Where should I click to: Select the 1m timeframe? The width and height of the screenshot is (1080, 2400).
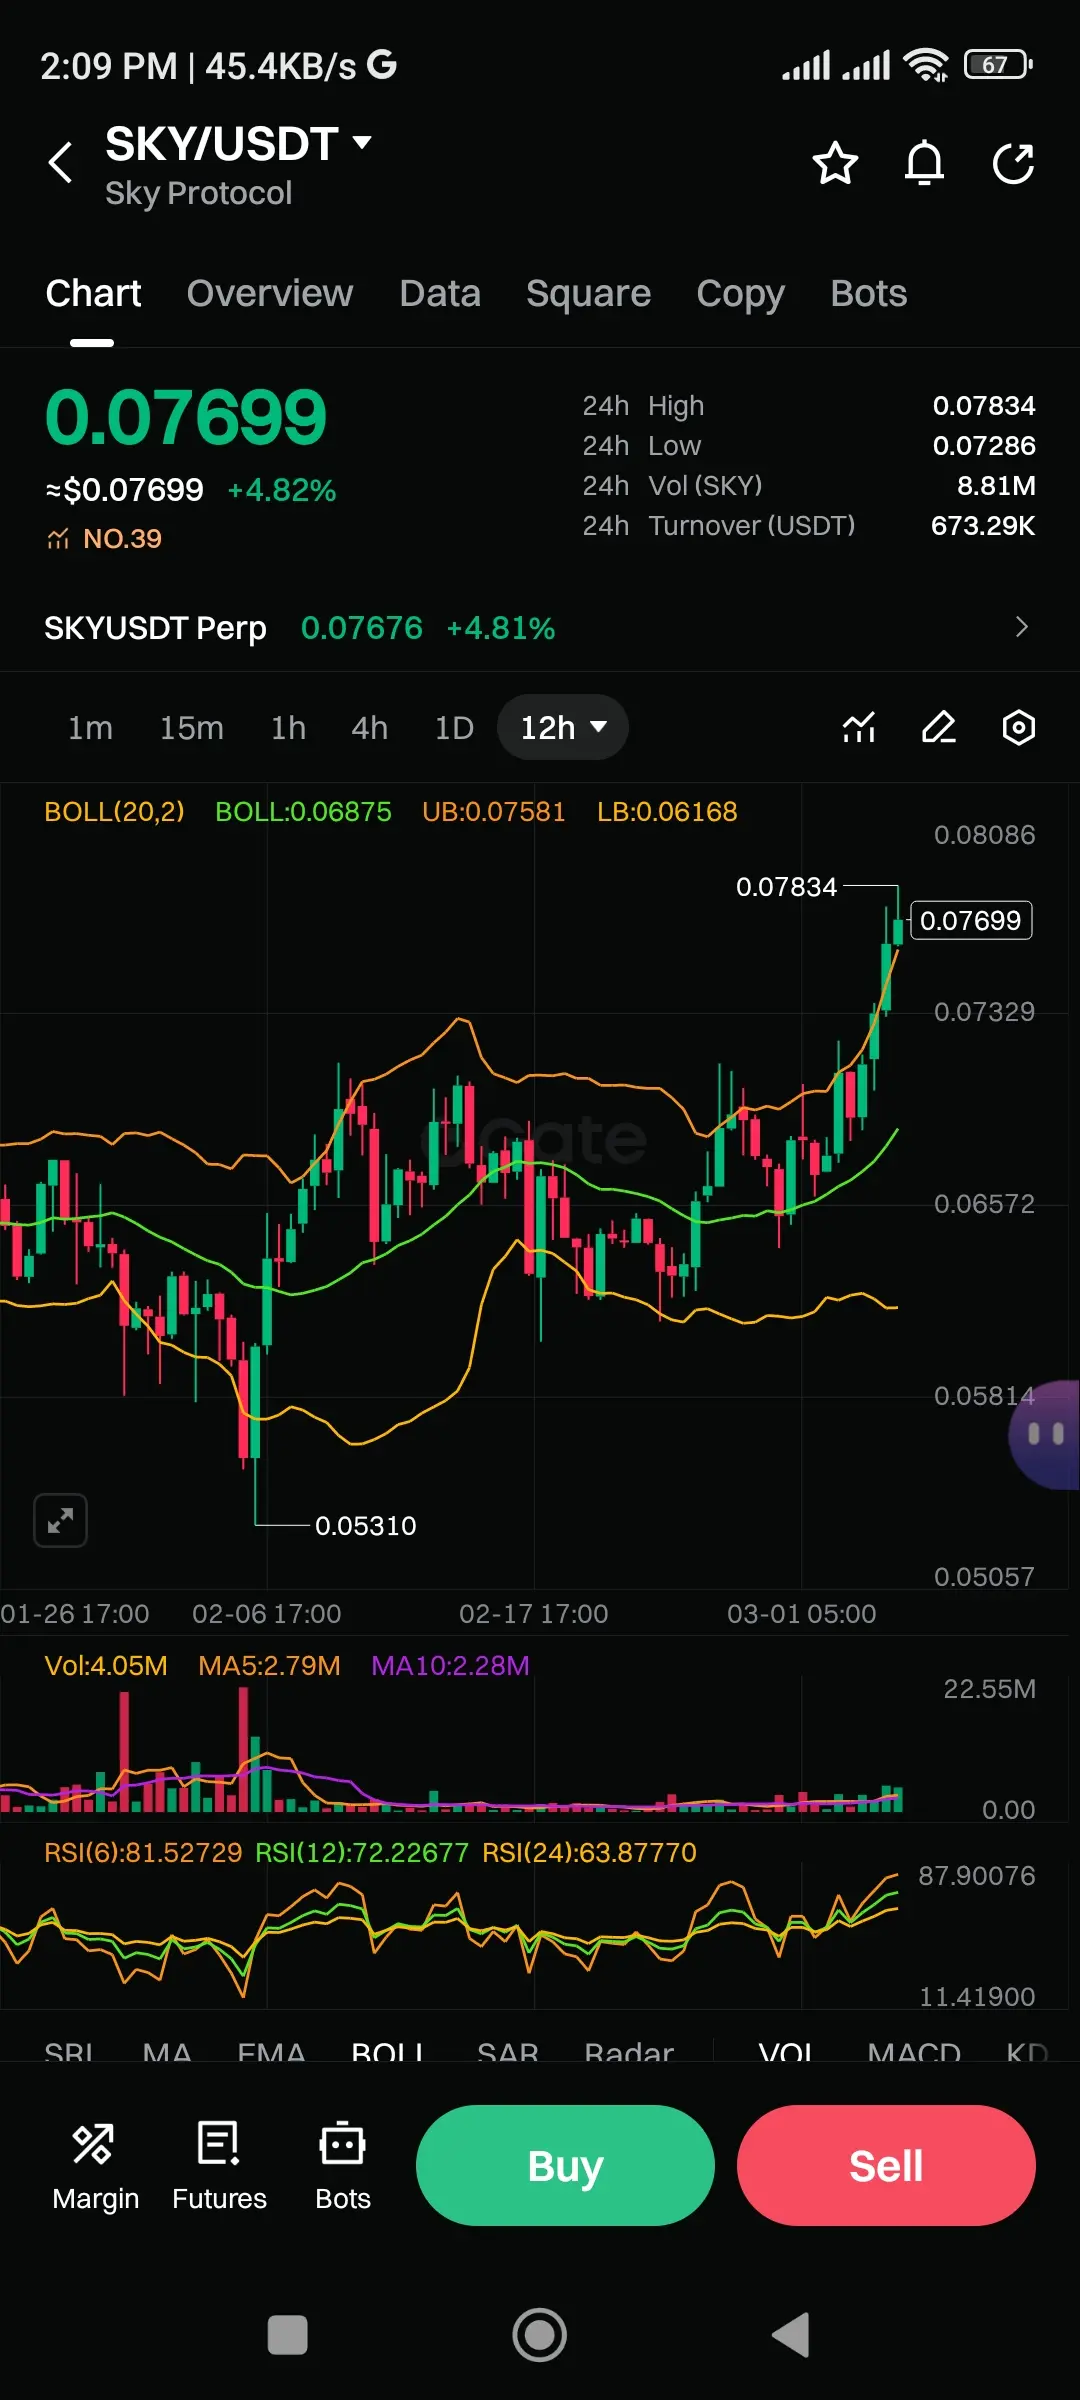coord(90,728)
